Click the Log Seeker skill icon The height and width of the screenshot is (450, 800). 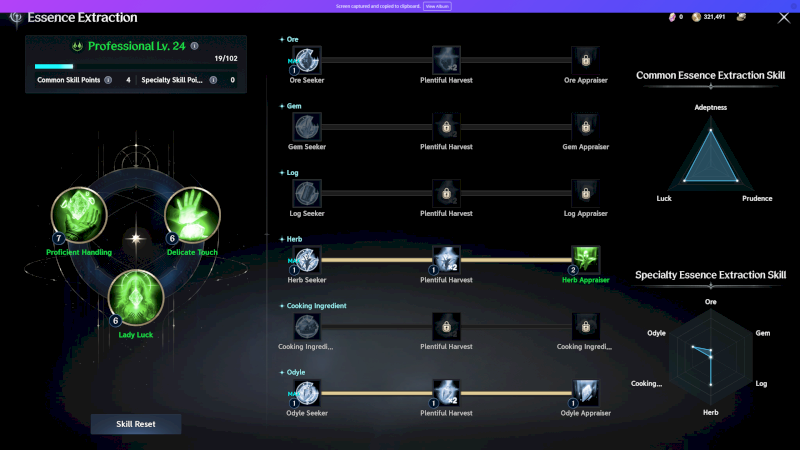tap(306, 193)
